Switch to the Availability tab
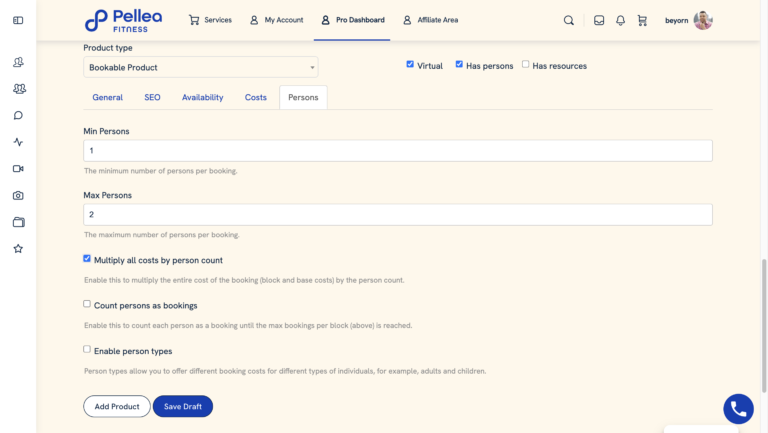The width and height of the screenshot is (768, 433). coord(203,97)
